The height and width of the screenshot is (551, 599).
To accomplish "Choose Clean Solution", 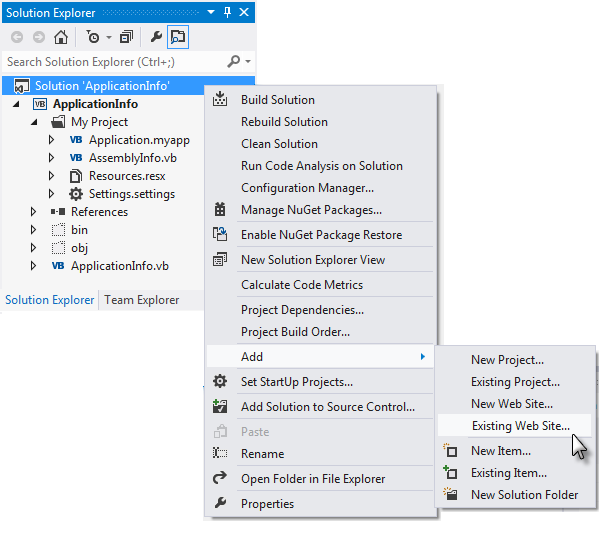I will (x=279, y=144).
